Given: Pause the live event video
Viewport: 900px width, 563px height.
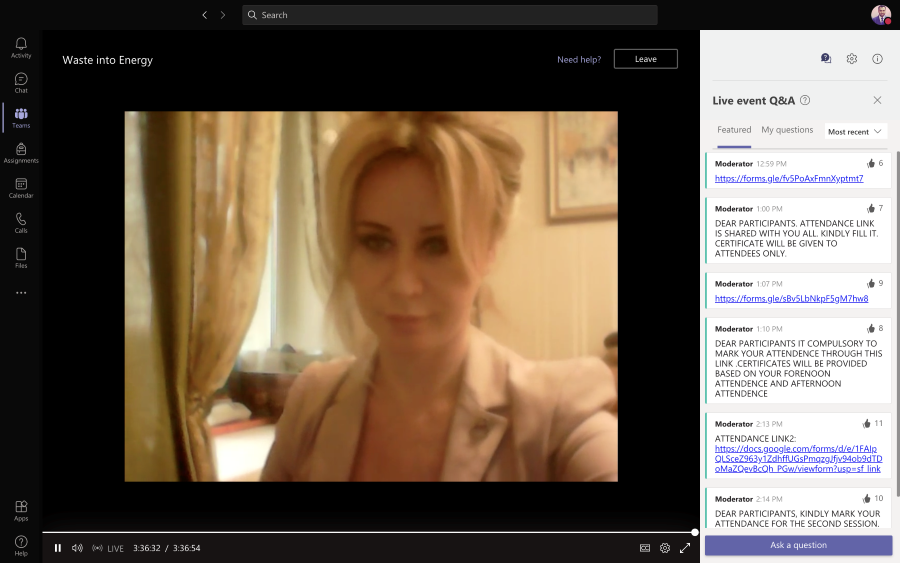Looking at the screenshot, I should tap(58, 548).
